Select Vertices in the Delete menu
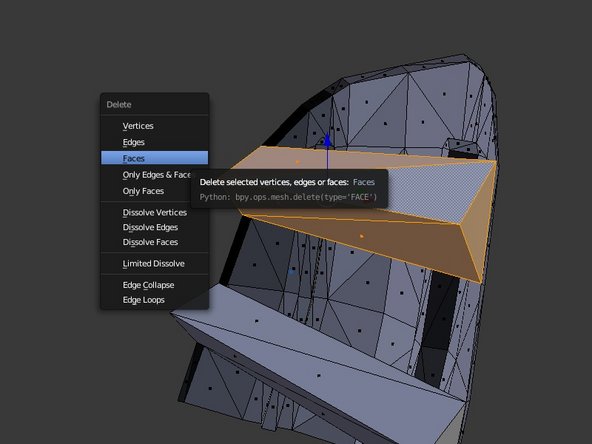The image size is (592, 444). 154,126
